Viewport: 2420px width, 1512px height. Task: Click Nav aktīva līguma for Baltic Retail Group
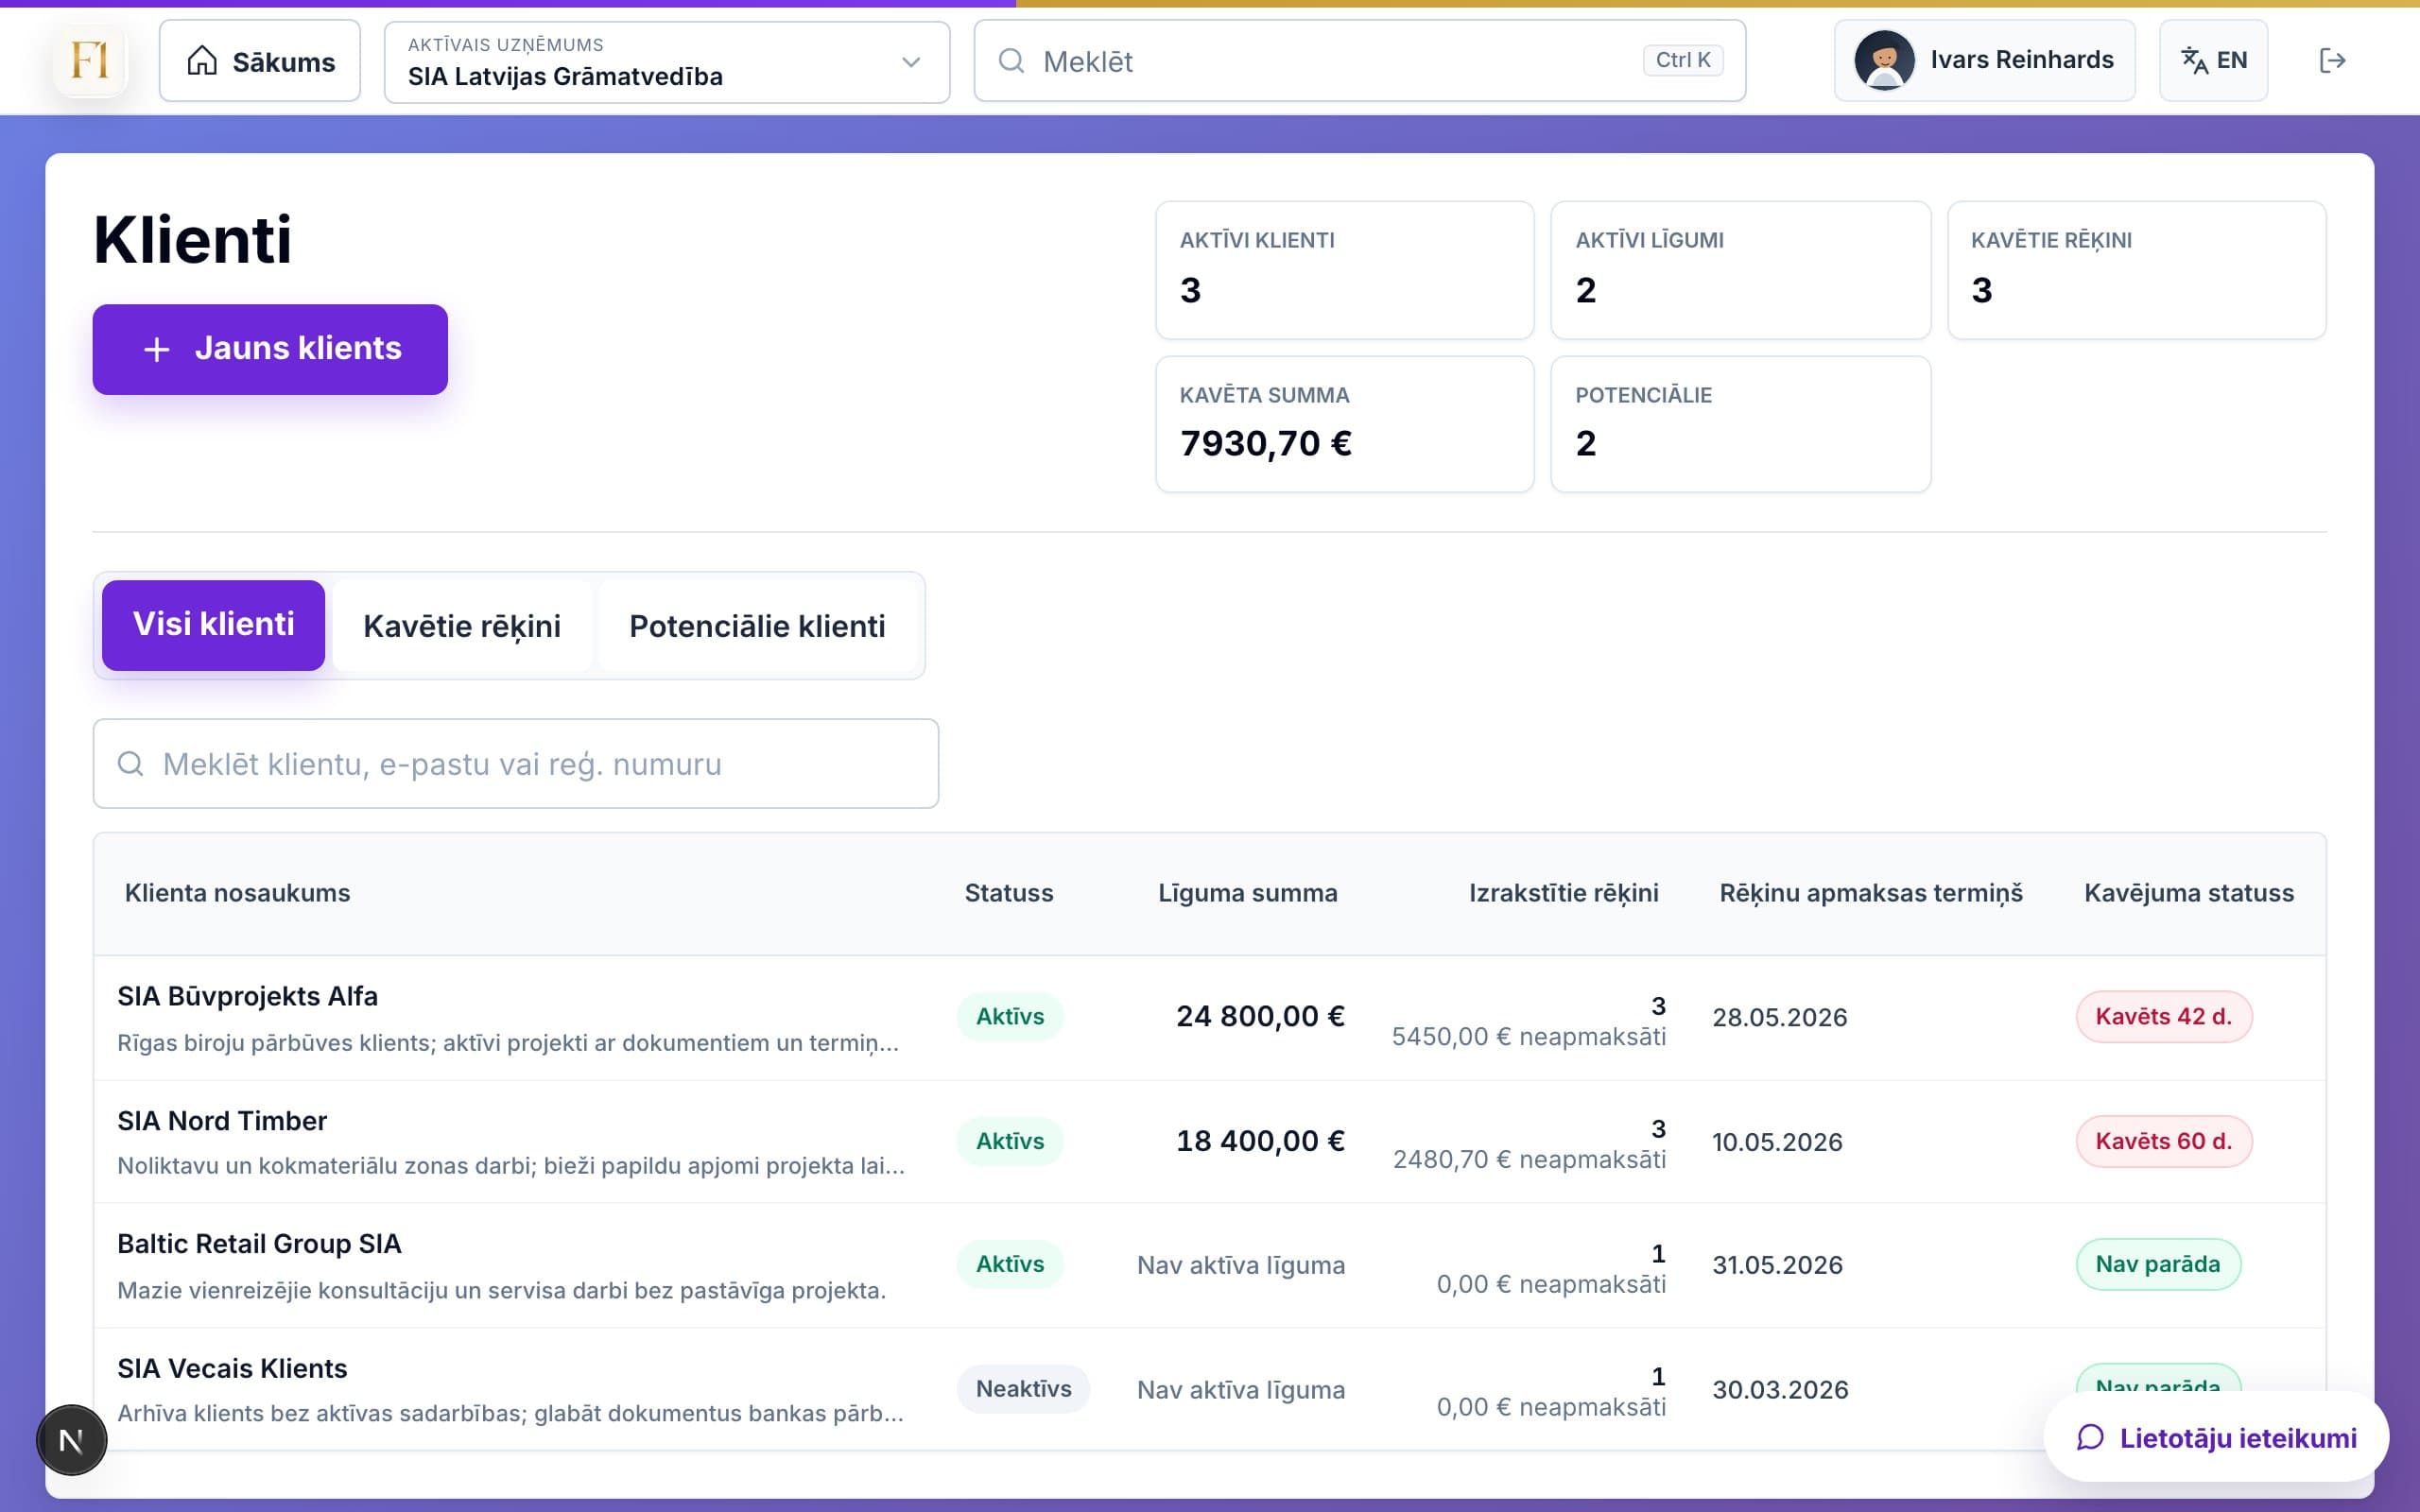coord(1241,1266)
